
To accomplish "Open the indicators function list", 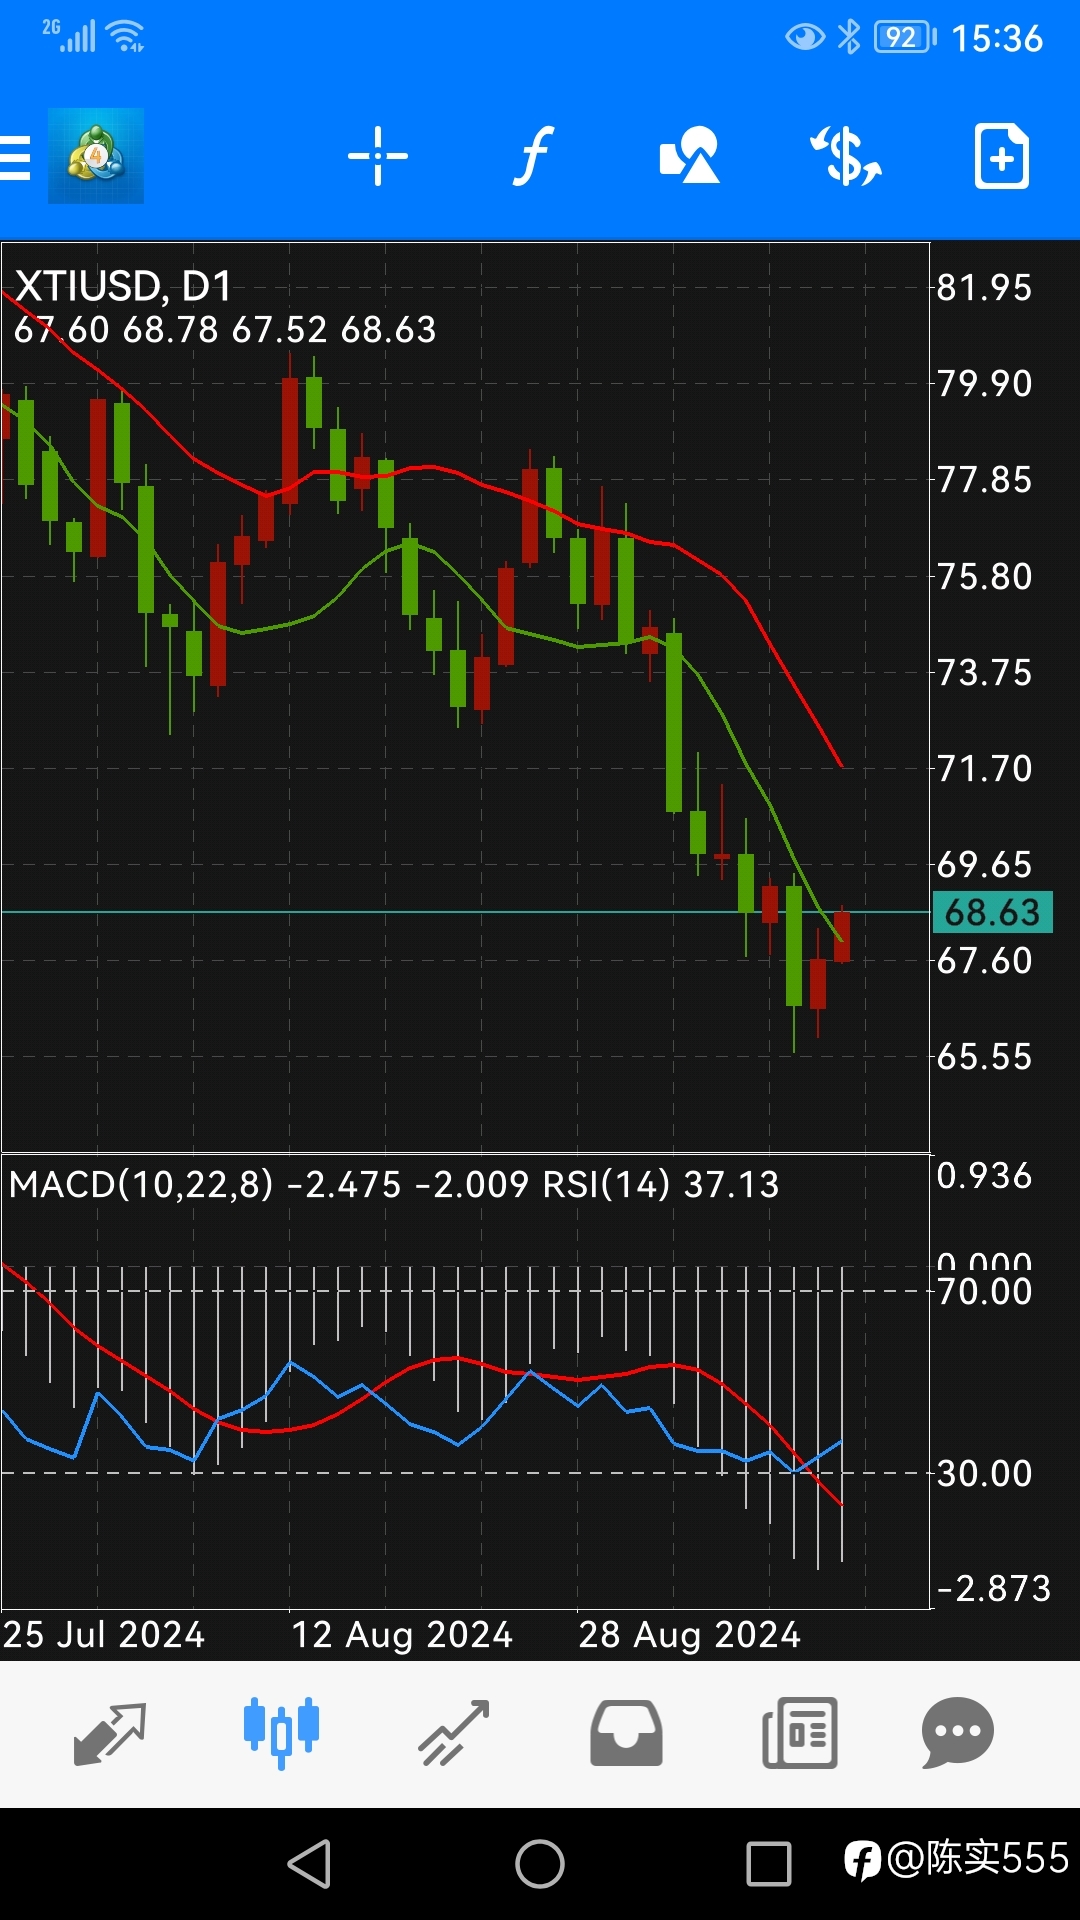I will [534, 156].
